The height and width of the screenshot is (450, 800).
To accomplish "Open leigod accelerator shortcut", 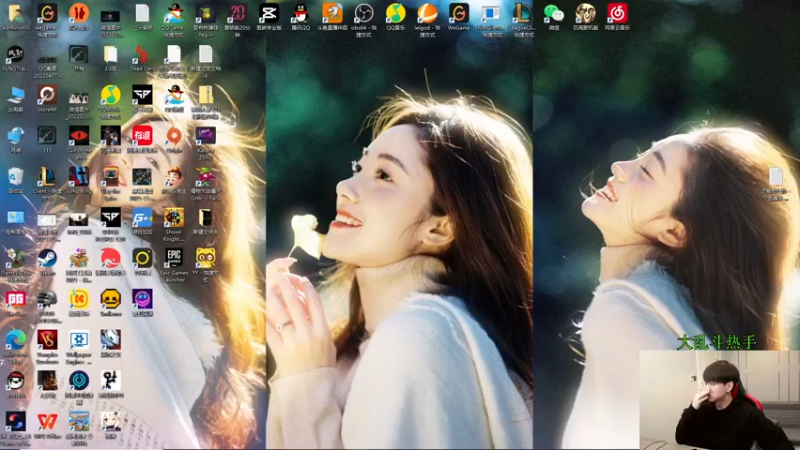I will coord(427,13).
